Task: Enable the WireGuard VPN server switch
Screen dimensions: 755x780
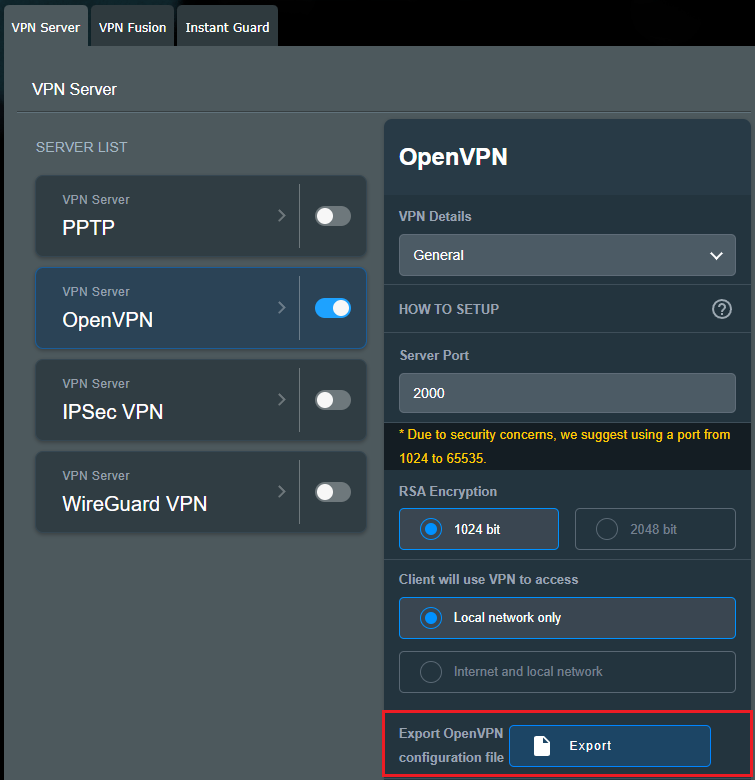Action: (333, 492)
